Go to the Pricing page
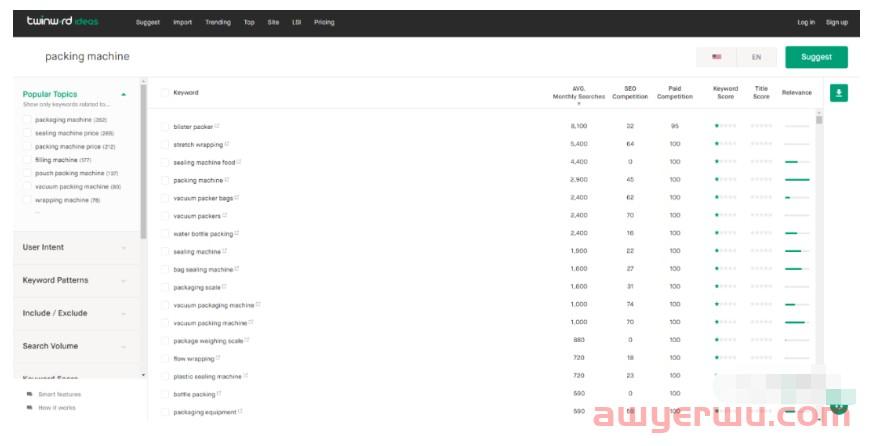This screenshot has height=446, width=869. point(324,22)
